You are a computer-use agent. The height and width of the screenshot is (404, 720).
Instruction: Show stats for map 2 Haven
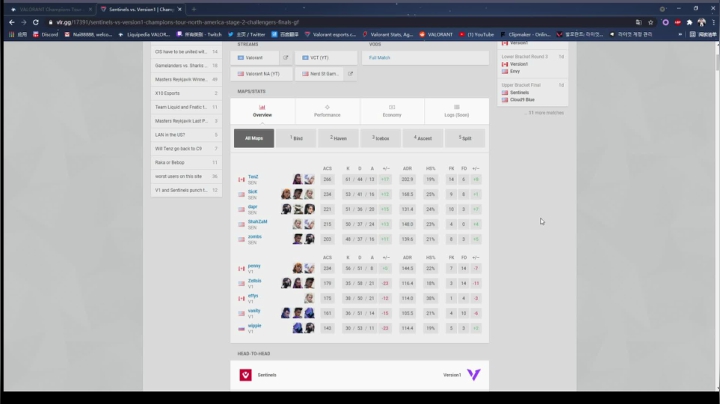[x=338, y=138]
